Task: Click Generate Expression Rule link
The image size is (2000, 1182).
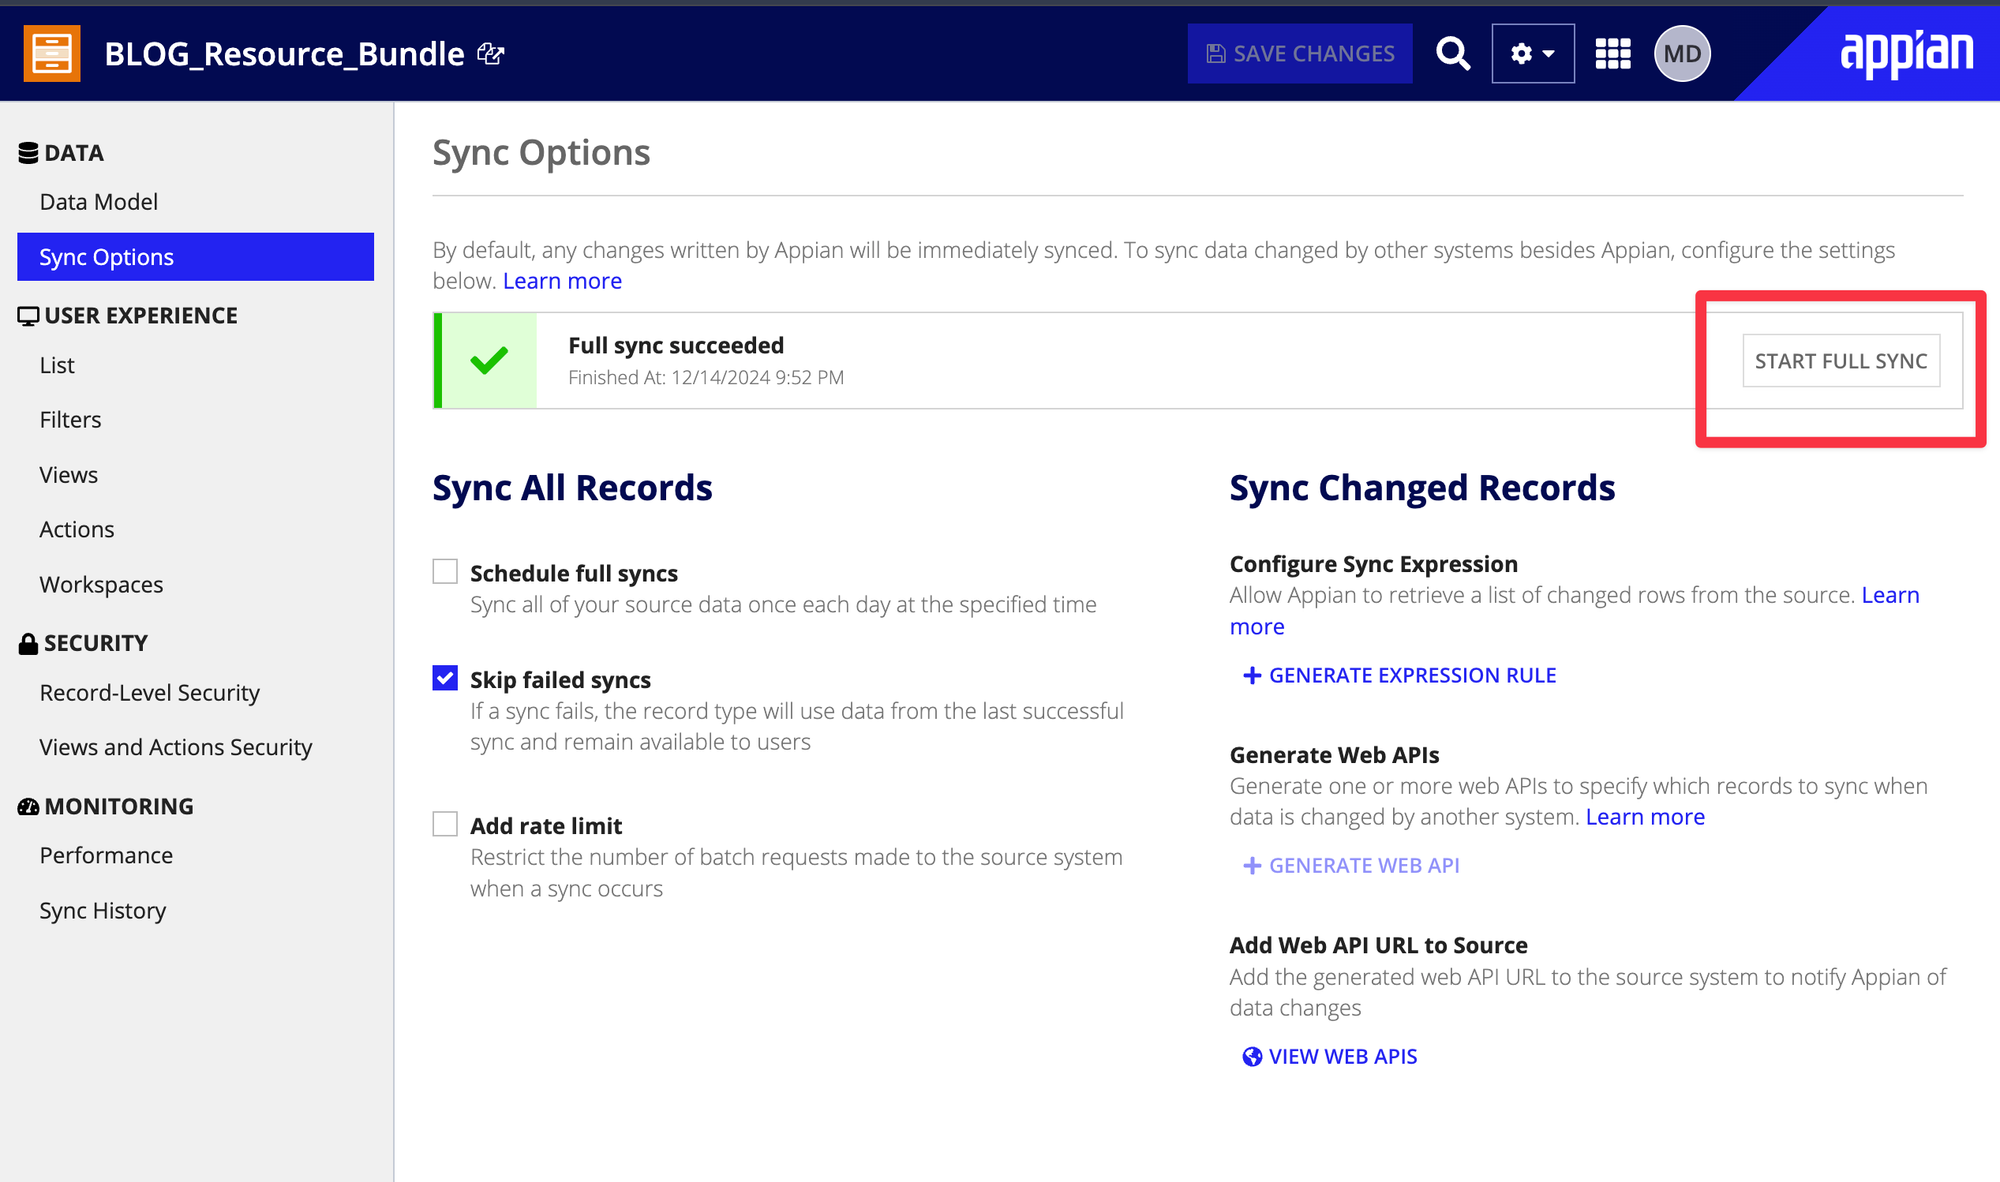Action: (1399, 676)
